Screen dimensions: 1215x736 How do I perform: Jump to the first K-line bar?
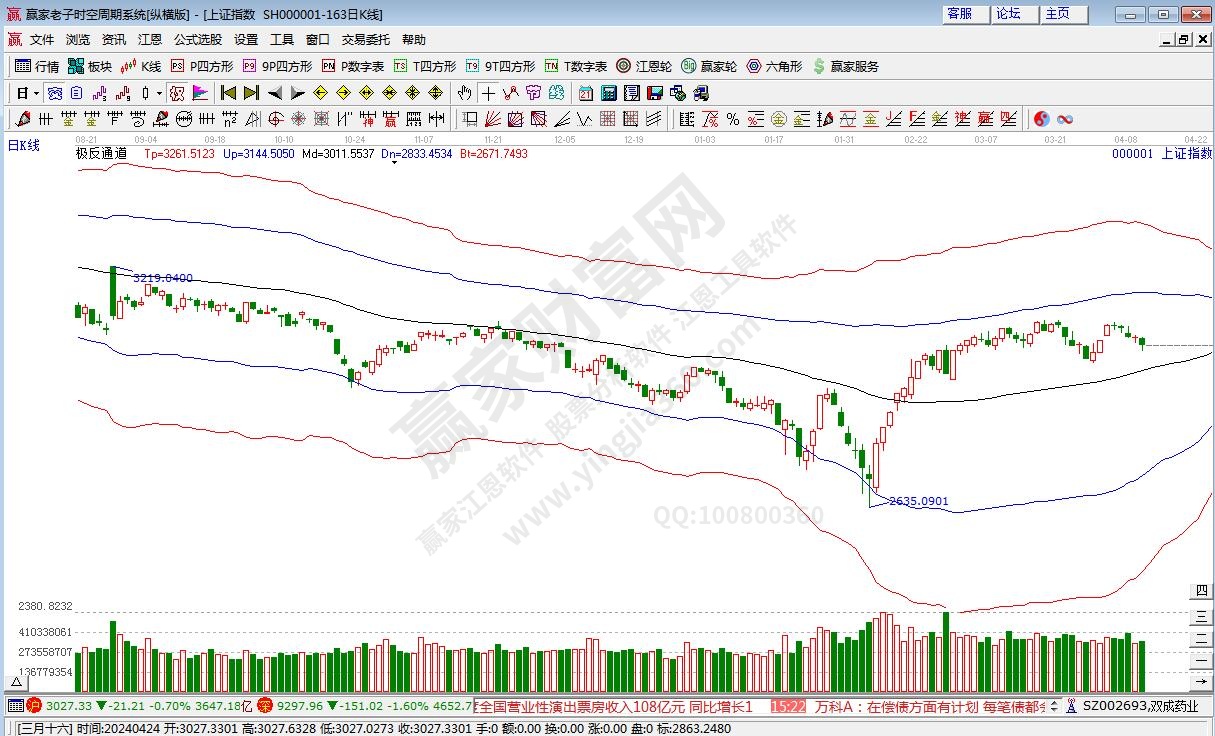229,93
